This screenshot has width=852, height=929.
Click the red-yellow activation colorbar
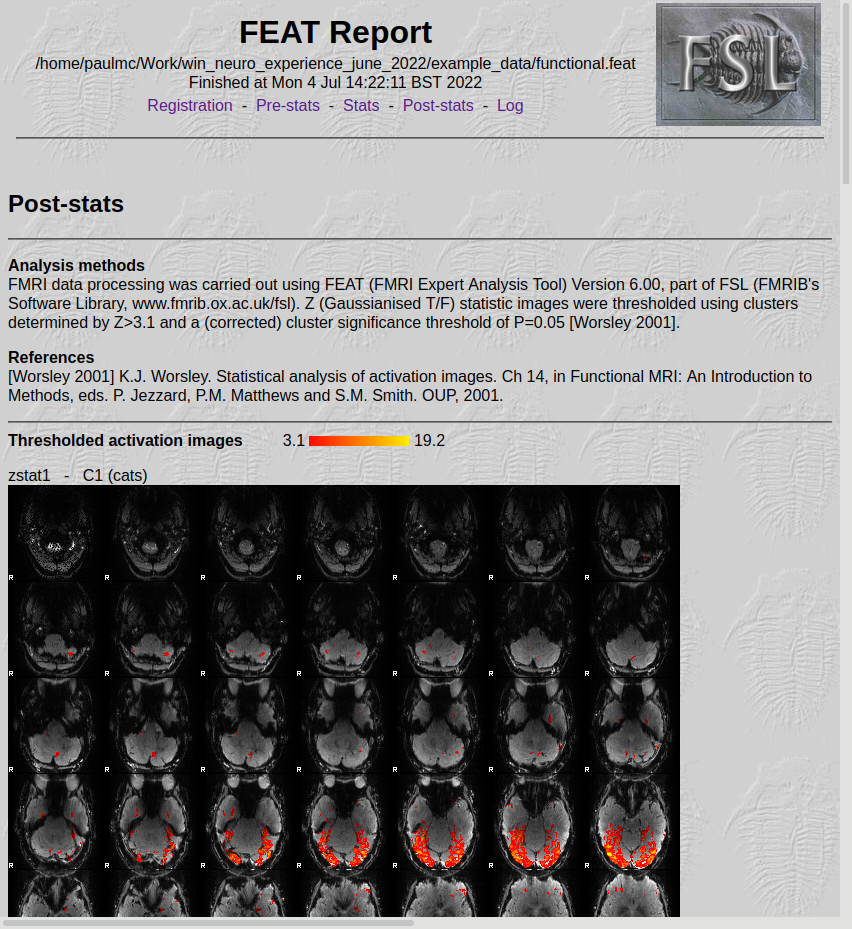(x=359, y=441)
